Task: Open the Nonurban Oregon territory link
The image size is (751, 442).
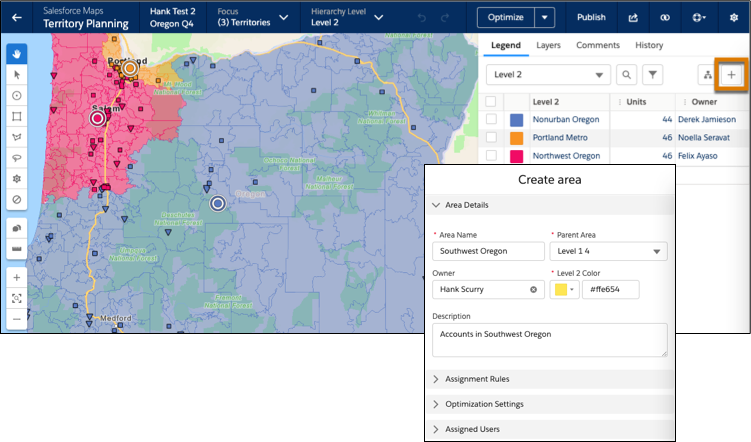Action: pyautogui.click(x=566, y=120)
